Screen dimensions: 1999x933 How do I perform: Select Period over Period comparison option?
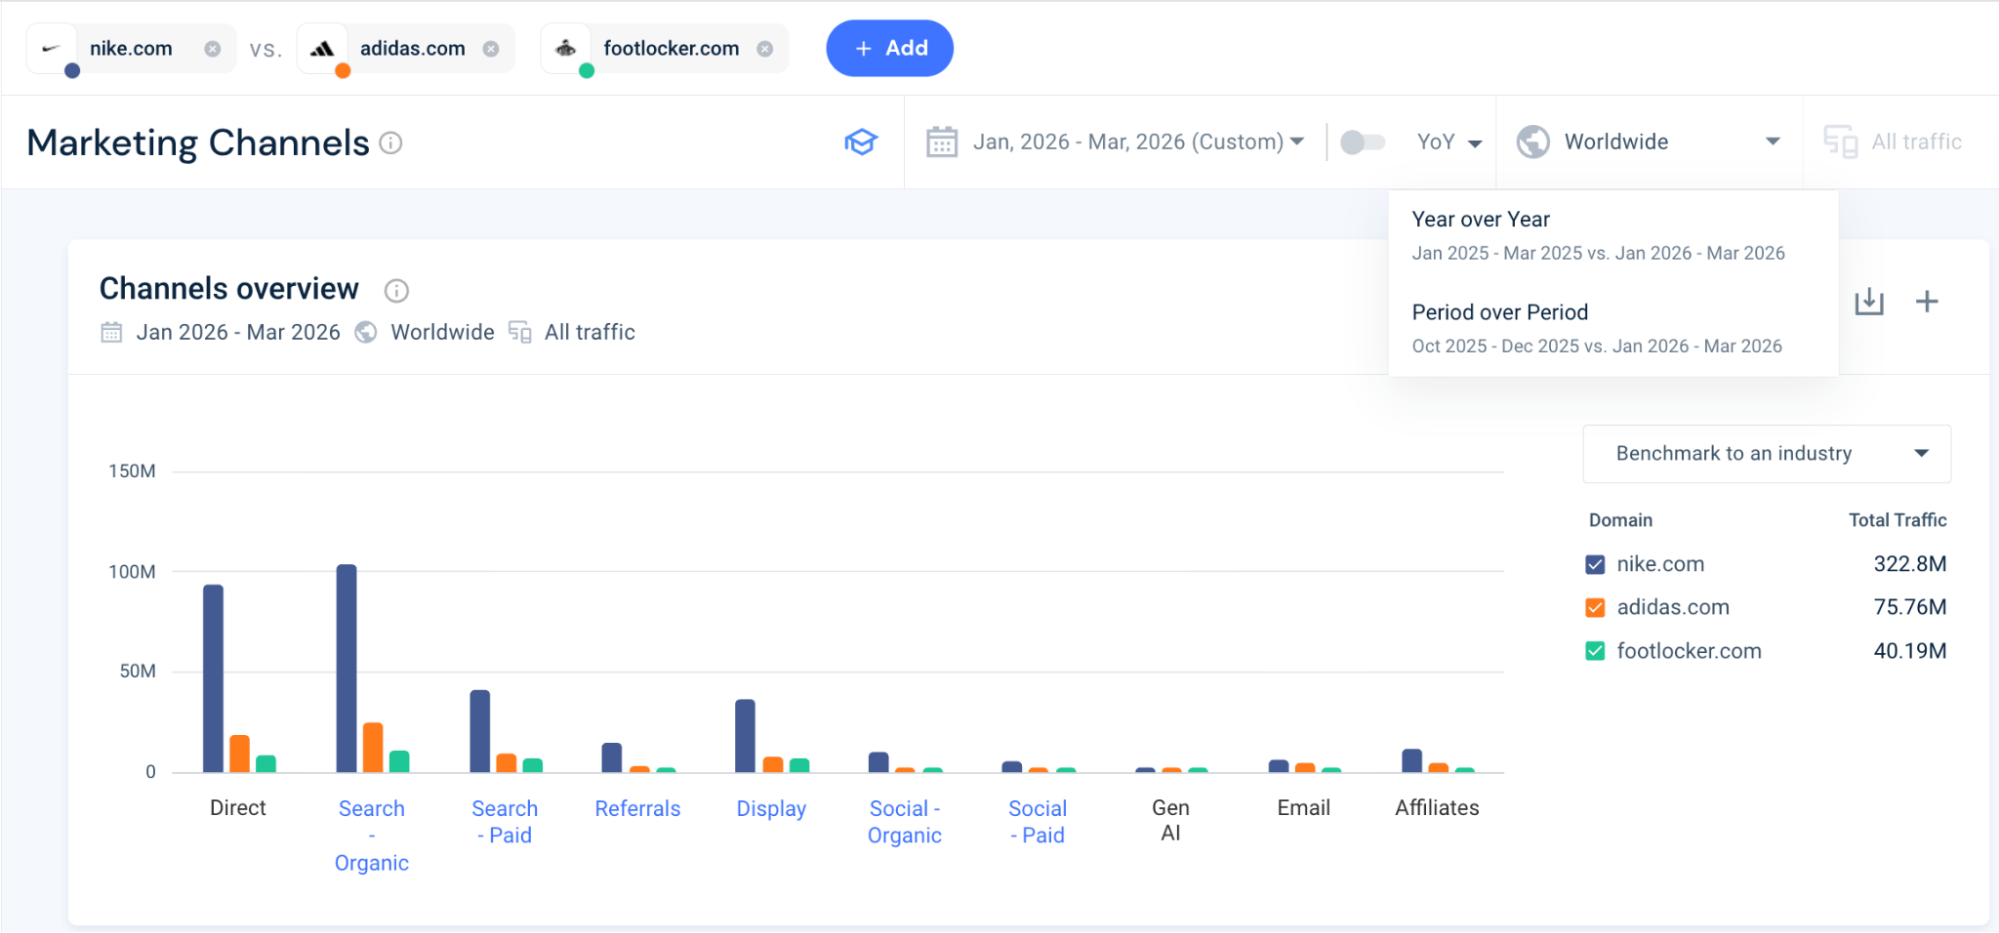[1613, 329]
